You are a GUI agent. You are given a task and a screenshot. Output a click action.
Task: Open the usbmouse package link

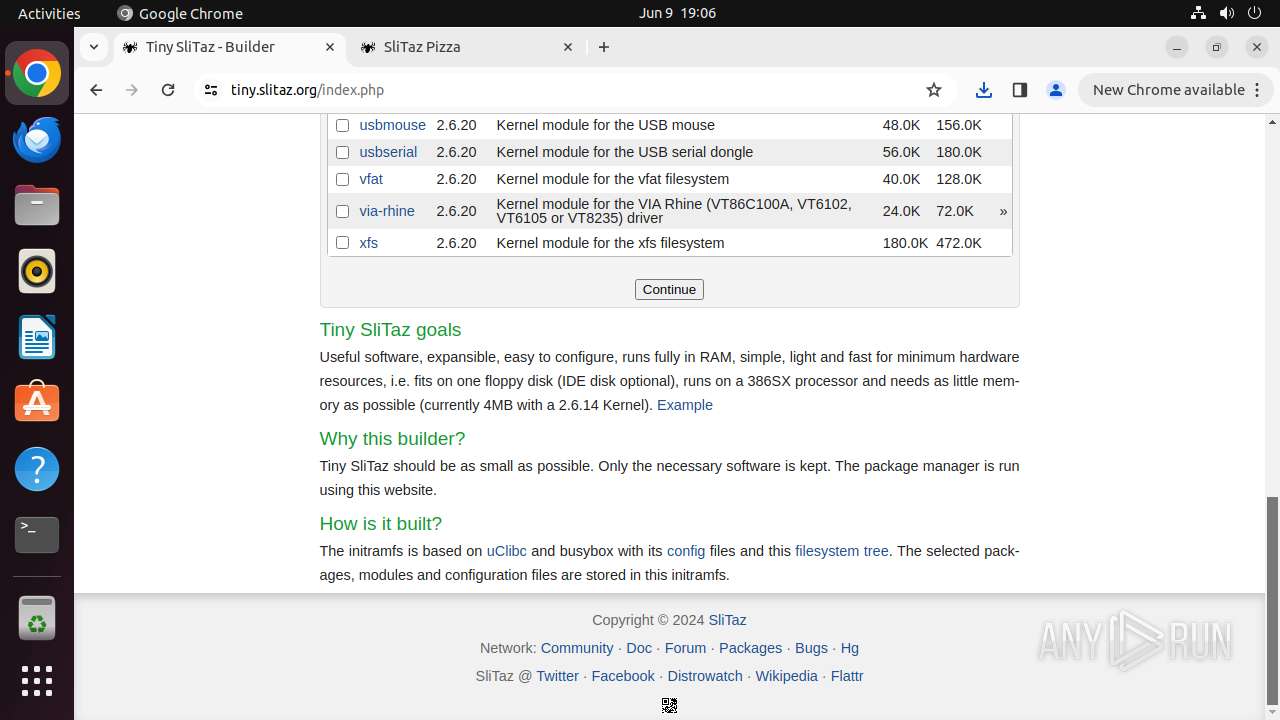tap(392, 125)
